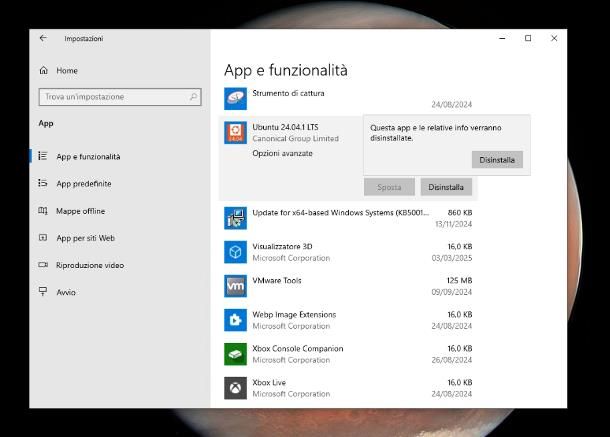
Task: Select Visualizzatore 3D entry
Action: (348, 252)
